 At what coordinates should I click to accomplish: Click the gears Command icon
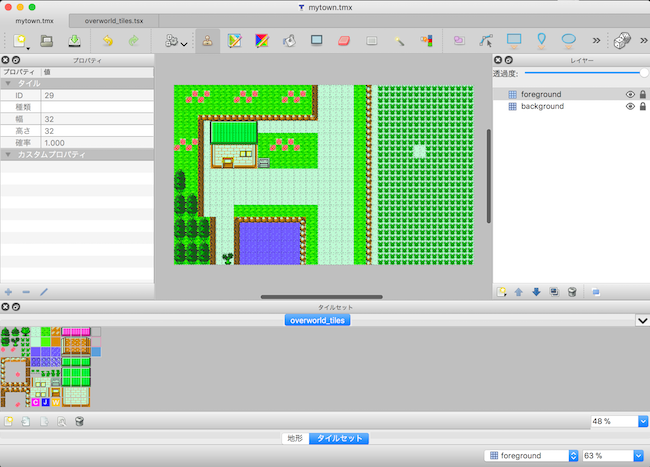(171, 41)
